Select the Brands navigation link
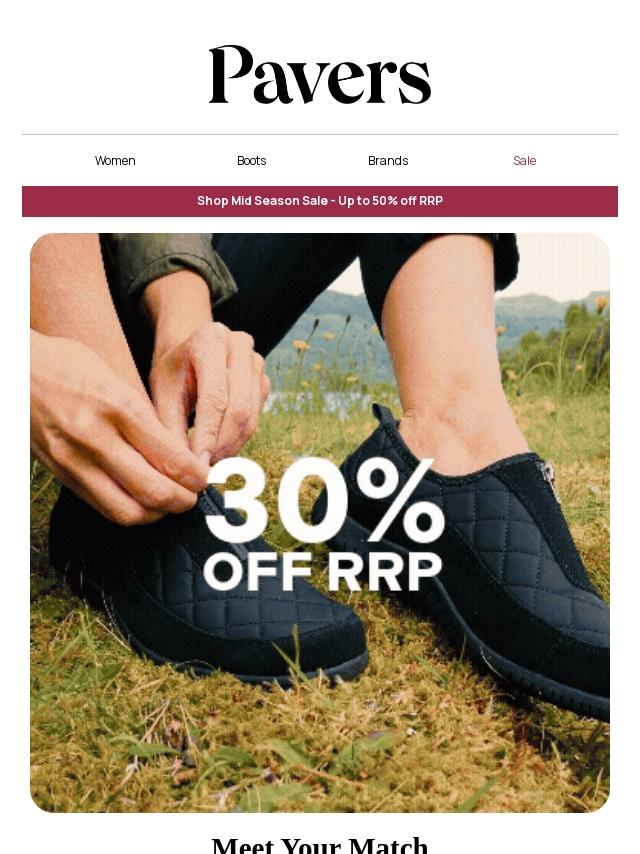Screen dimensions: 640x854 point(388,161)
